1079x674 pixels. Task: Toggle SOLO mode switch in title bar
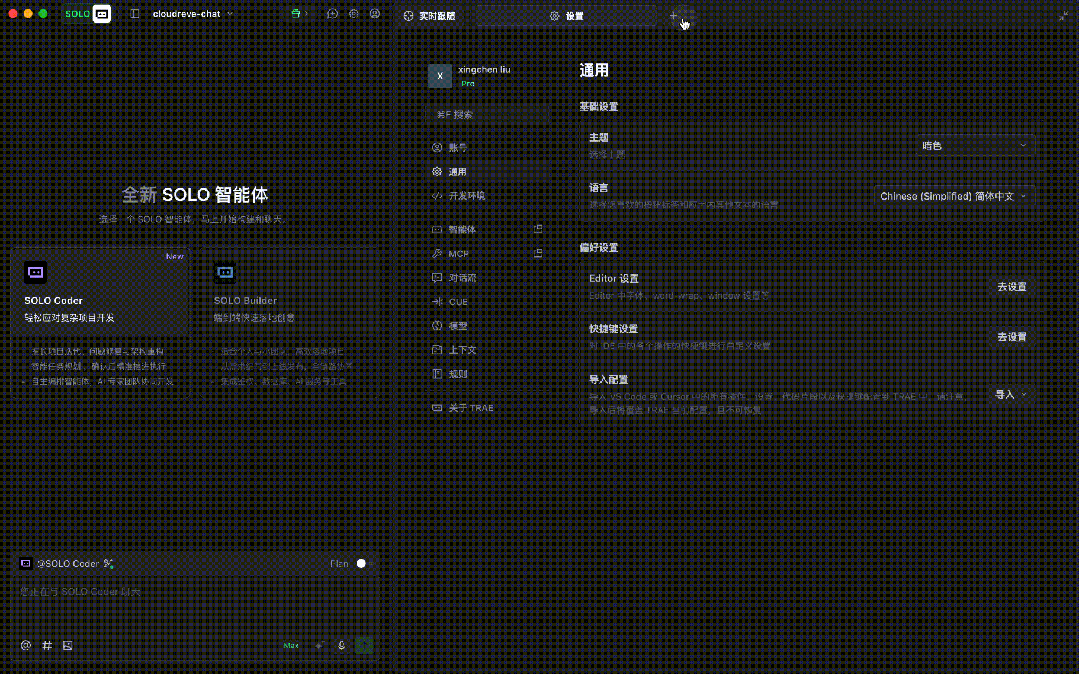[x=87, y=14]
